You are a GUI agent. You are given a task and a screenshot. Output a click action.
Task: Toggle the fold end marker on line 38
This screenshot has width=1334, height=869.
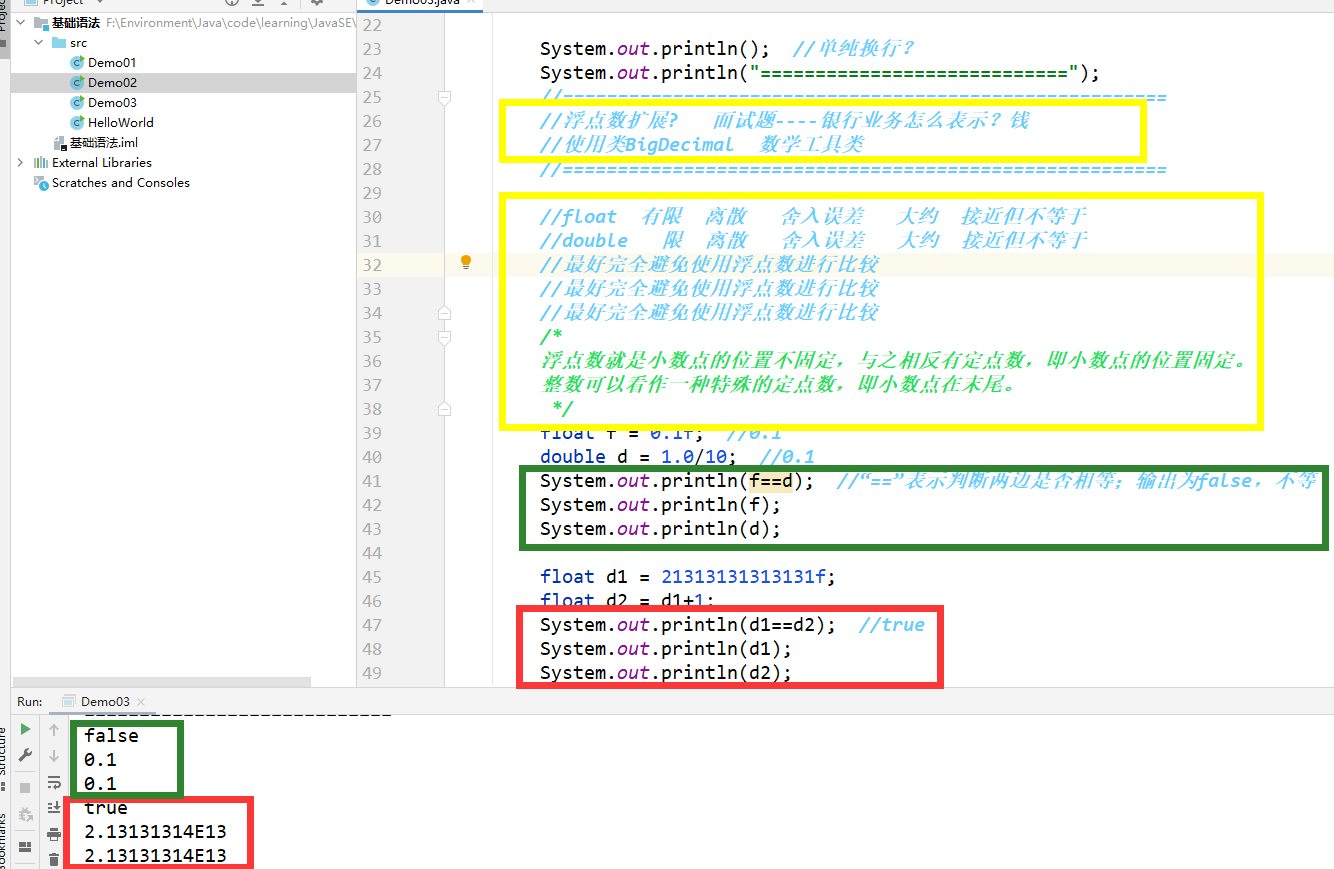coord(445,409)
